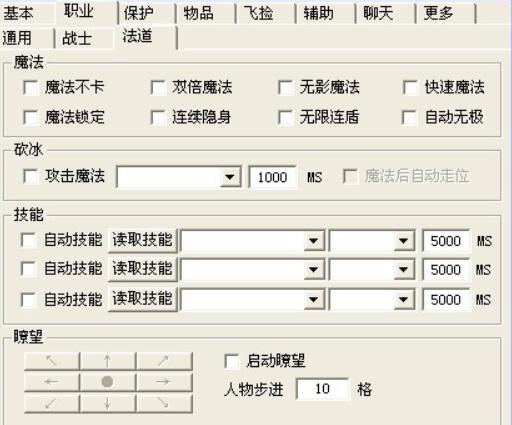Click the up-left diagonal arrow button
Image resolution: width=512 pixels, height=425 pixels.
pos(52,361)
